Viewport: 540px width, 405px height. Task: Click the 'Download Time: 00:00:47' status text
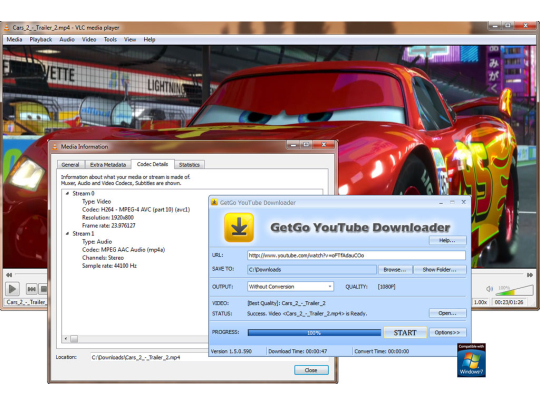coord(298,351)
